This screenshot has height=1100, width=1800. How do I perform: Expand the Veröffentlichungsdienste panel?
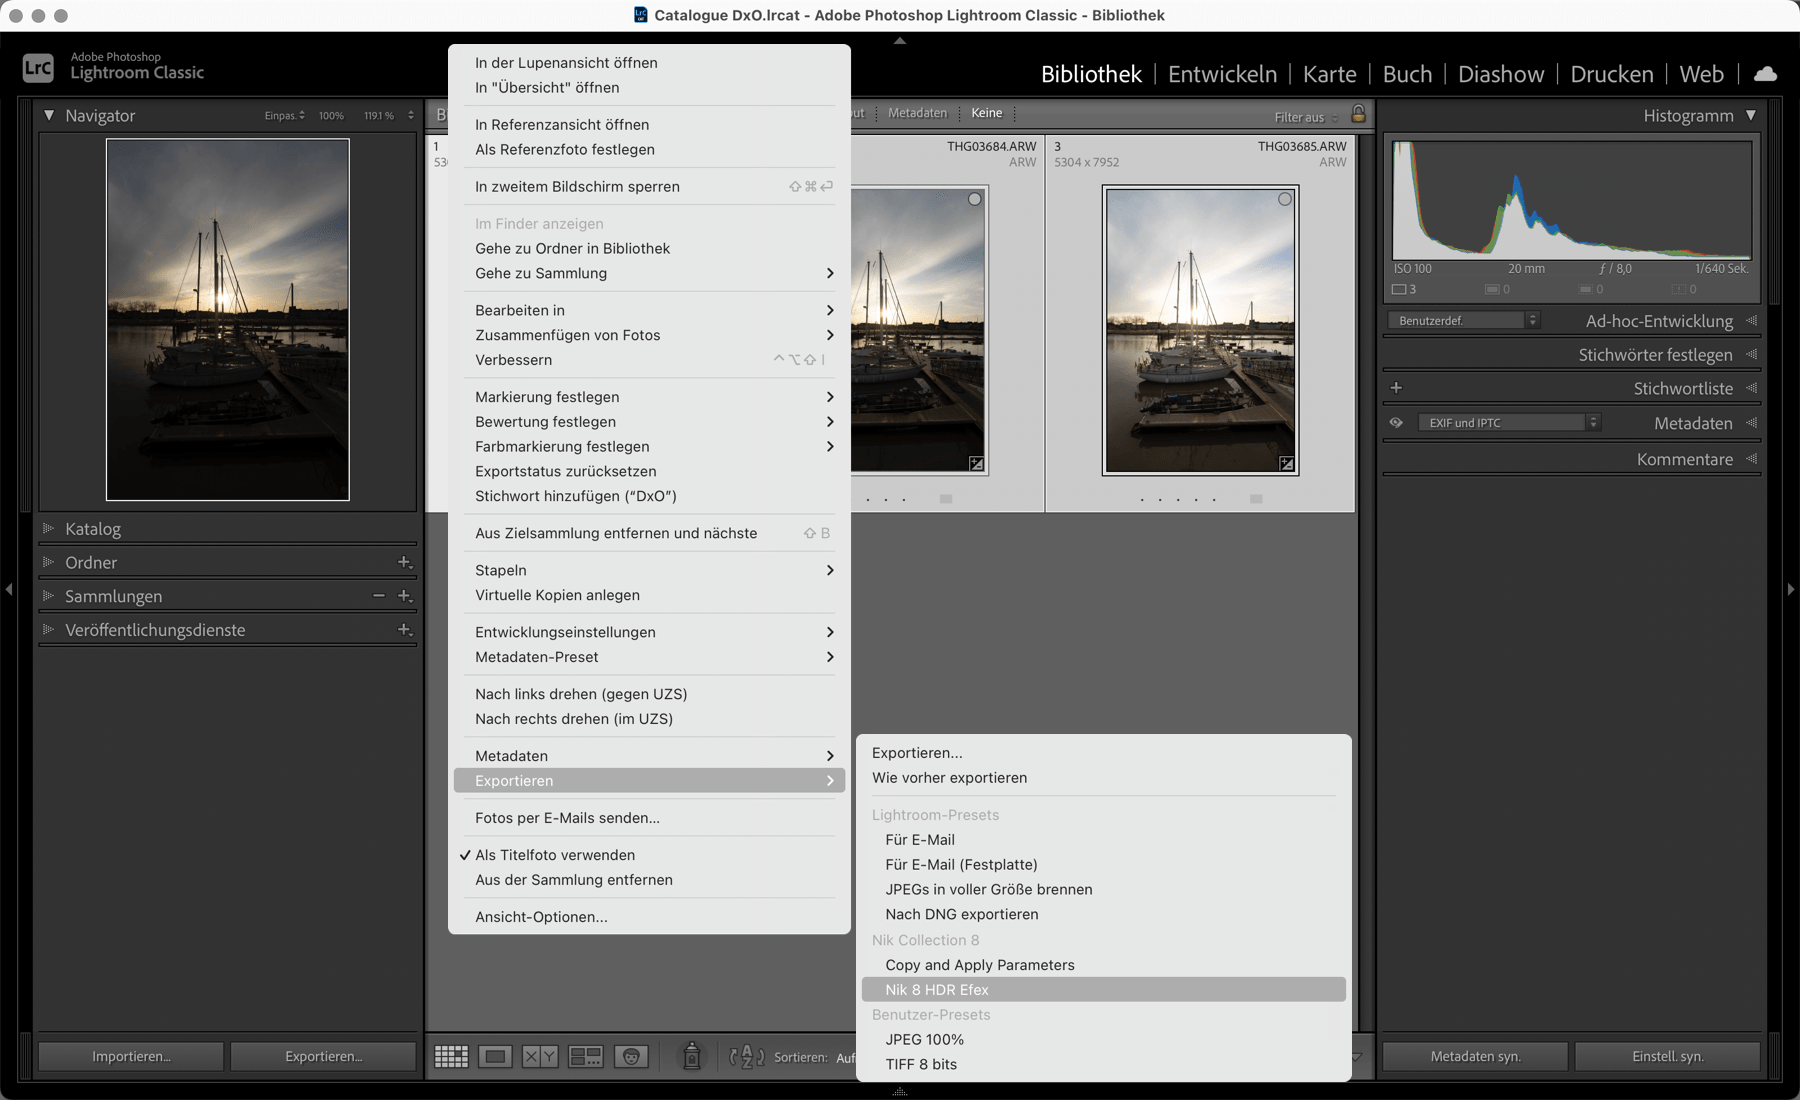click(x=47, y=630)
